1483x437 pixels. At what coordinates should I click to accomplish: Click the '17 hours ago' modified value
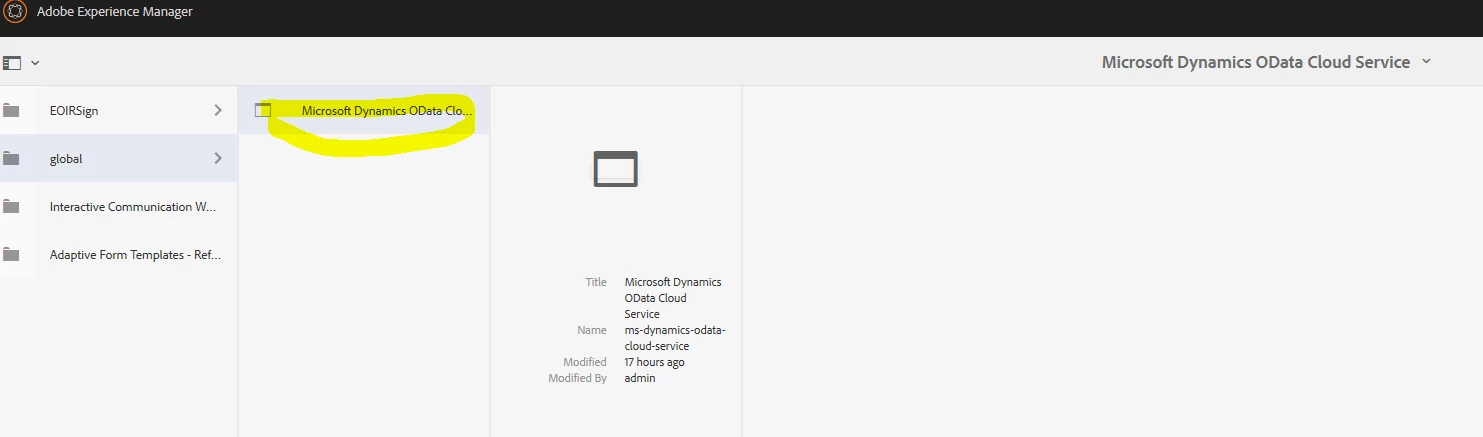pyautogui.click(x=654, y=362)
